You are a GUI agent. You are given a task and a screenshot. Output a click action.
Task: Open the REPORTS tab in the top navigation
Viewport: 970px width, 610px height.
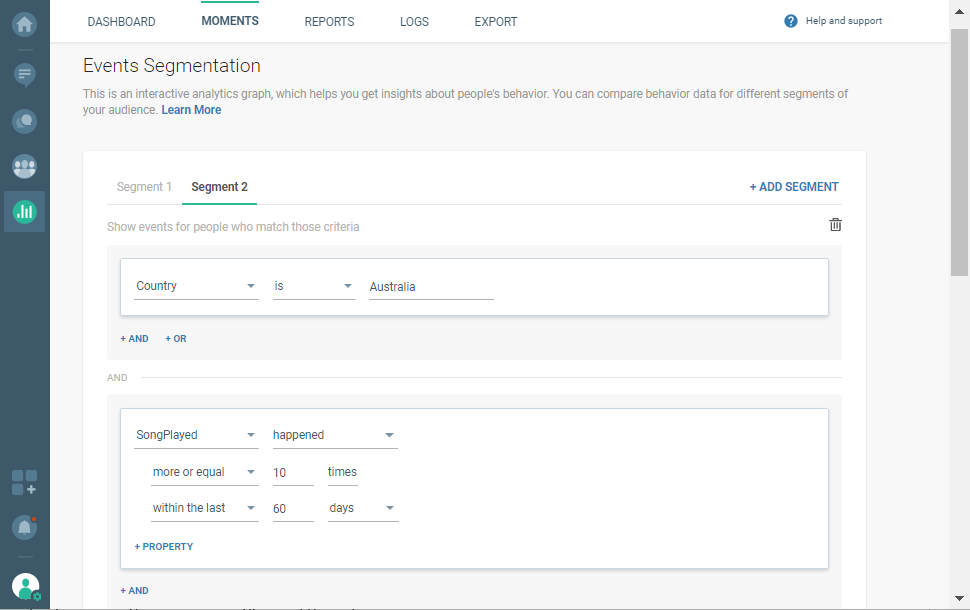point(329,21)
